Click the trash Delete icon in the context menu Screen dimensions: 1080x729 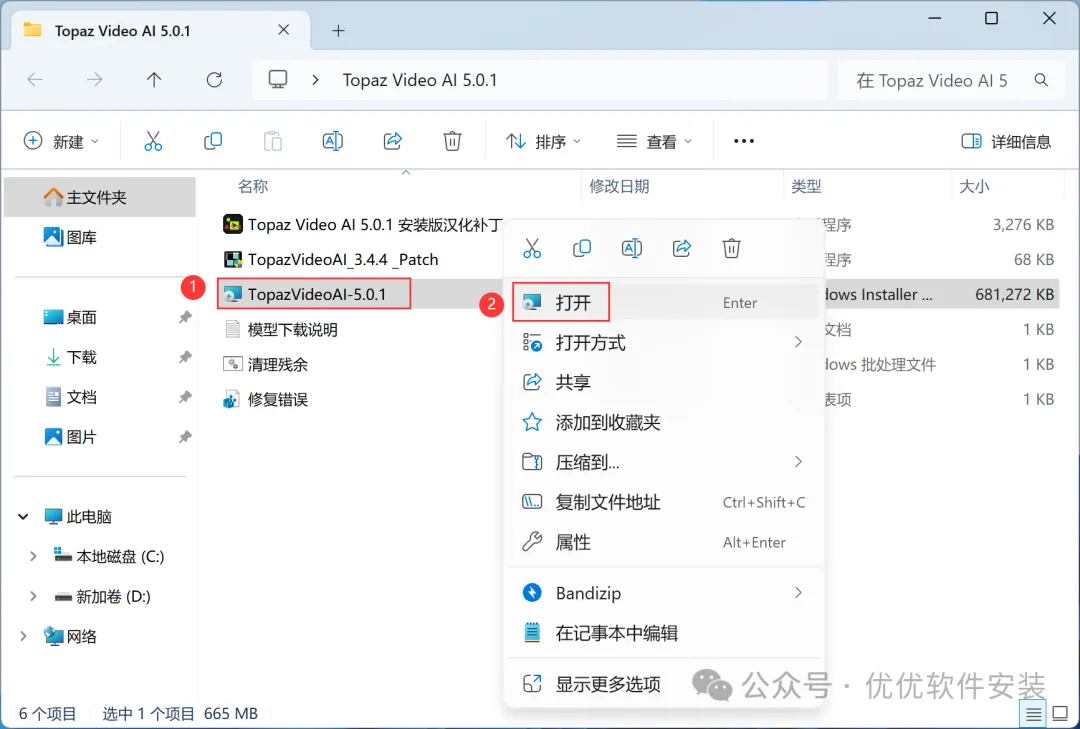[x=731, y=248]
